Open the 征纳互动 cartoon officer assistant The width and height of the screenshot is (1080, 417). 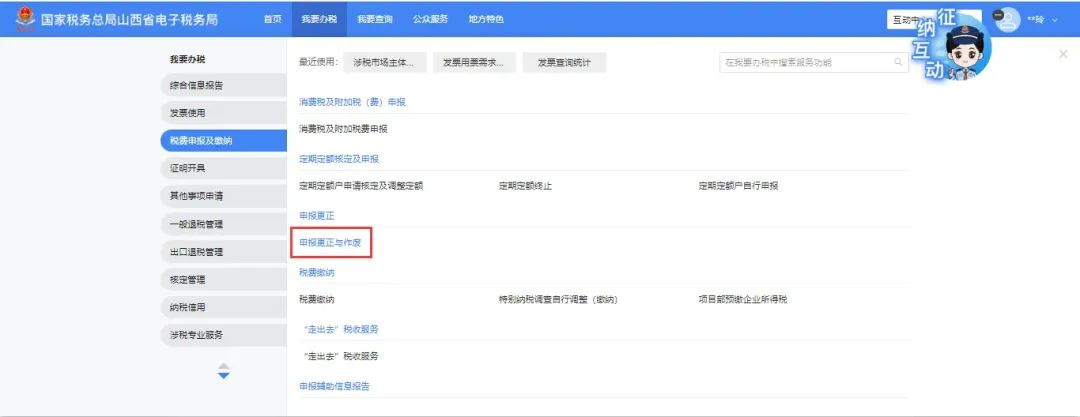point(945,45)
